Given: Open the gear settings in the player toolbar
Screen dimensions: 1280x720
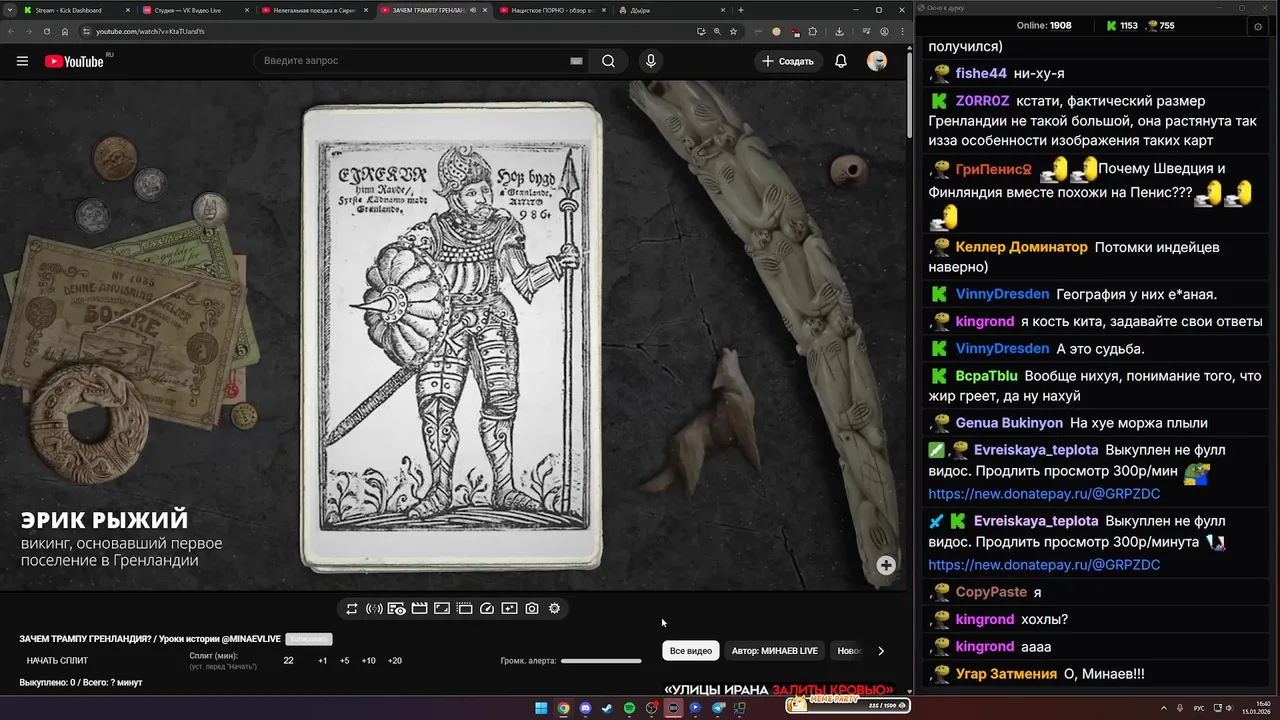Looking at the screenshot, I should click(x=555, y=608).
